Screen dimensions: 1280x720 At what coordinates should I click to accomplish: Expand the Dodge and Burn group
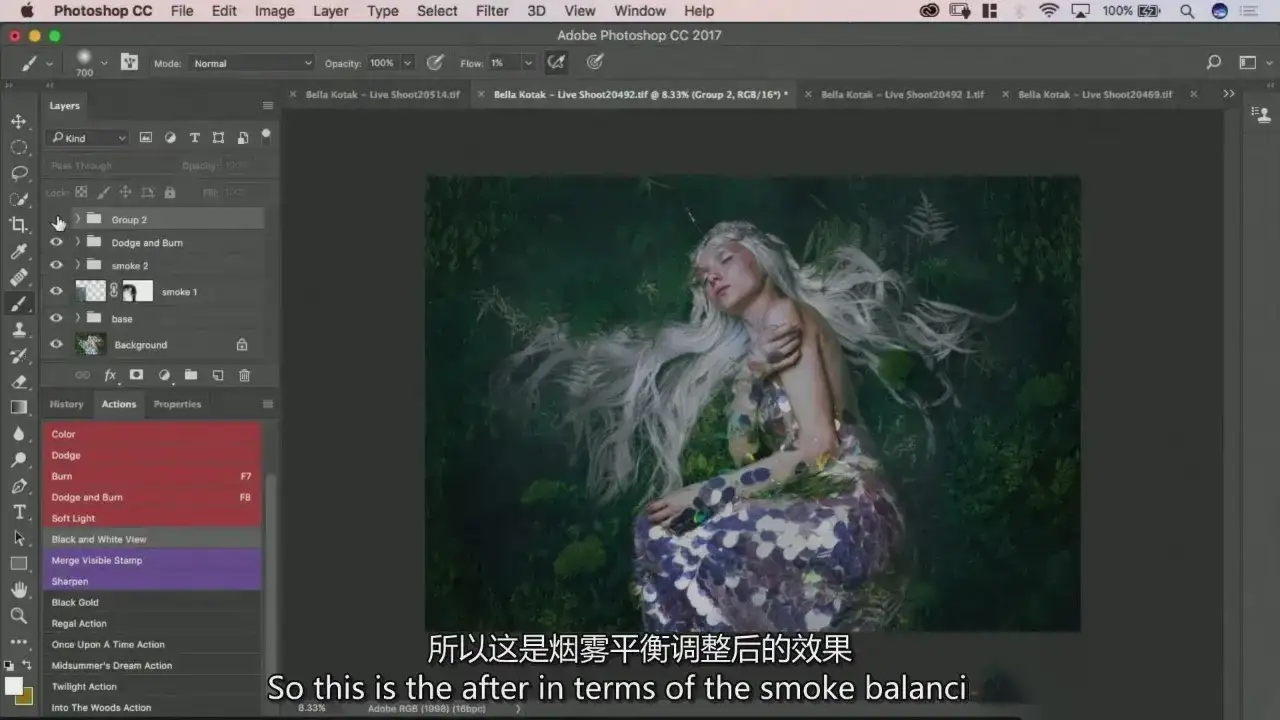click(x=77, y=242)
